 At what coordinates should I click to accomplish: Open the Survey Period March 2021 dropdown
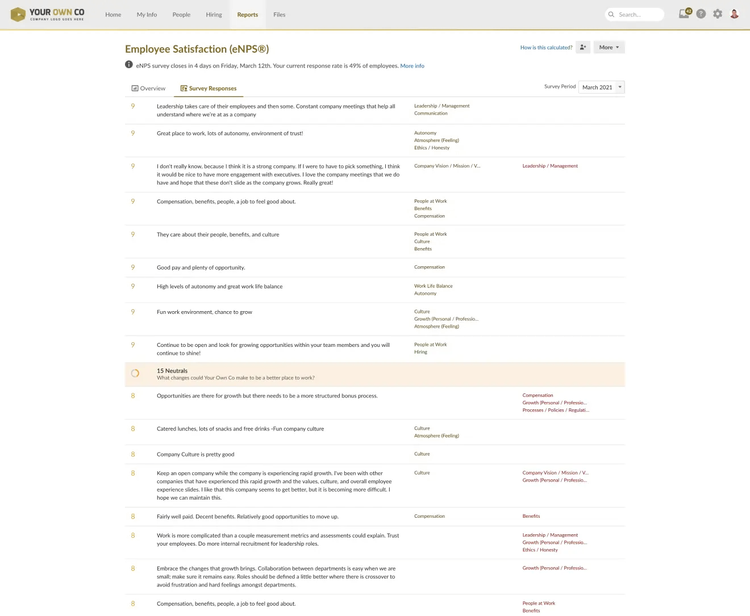601,87
